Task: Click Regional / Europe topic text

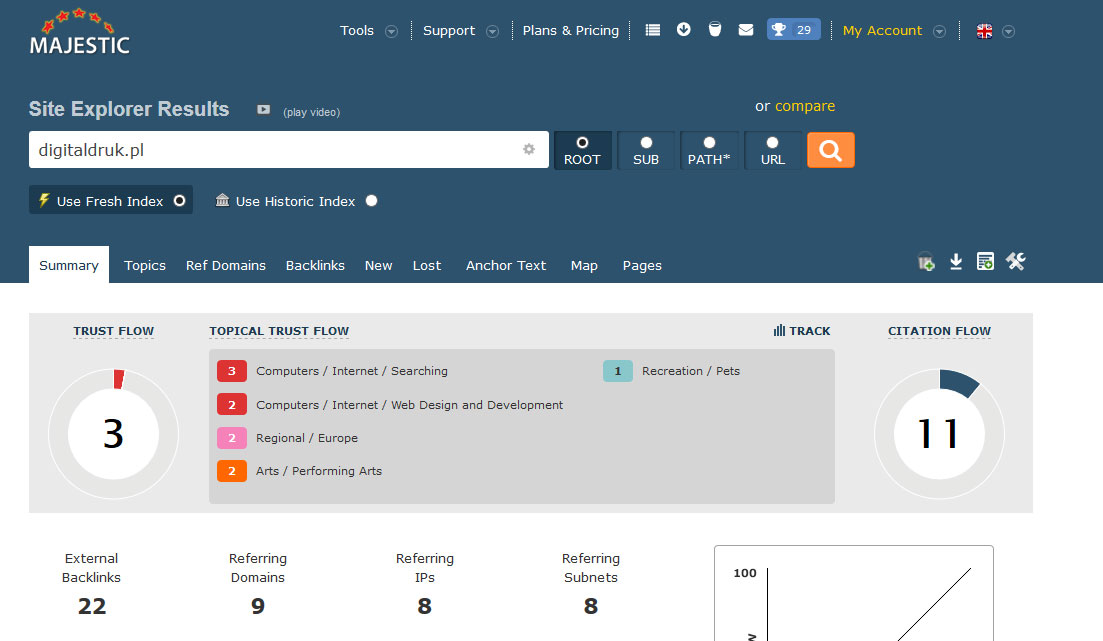Action: click(307, 438)
